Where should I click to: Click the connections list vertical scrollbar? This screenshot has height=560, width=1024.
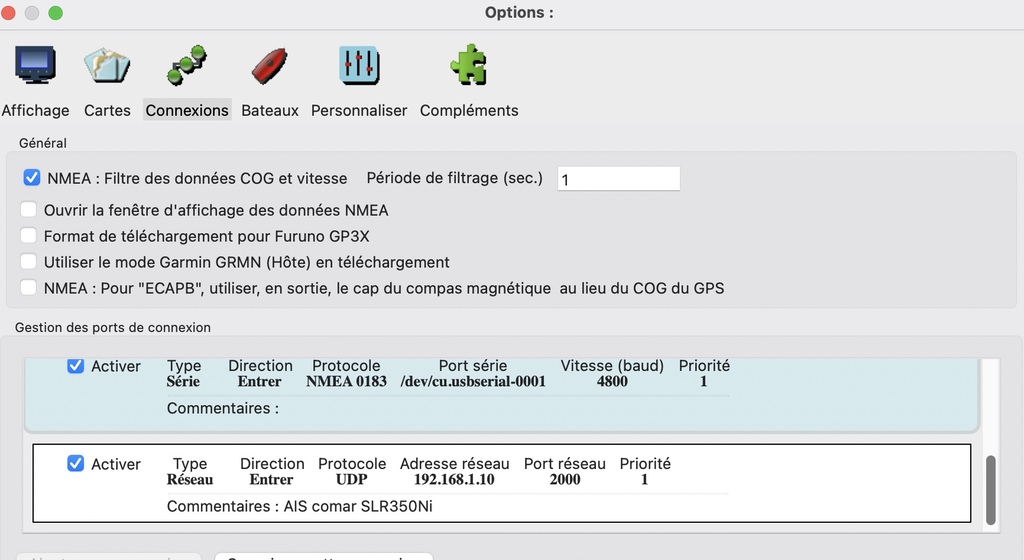click(x=990, y=490)
